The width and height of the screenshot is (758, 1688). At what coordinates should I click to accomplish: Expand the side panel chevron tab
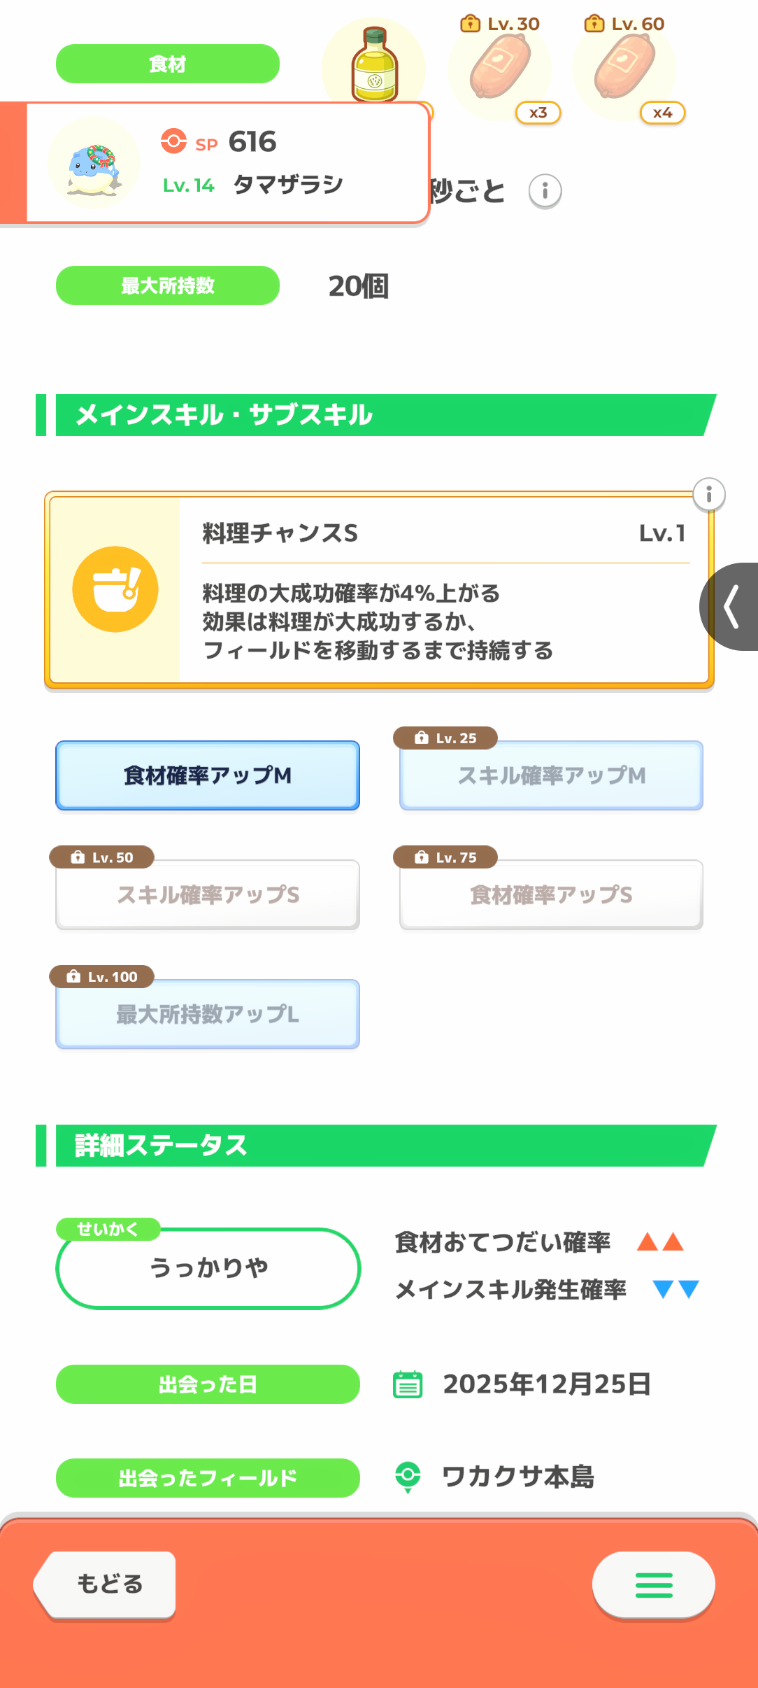point(732,607)
